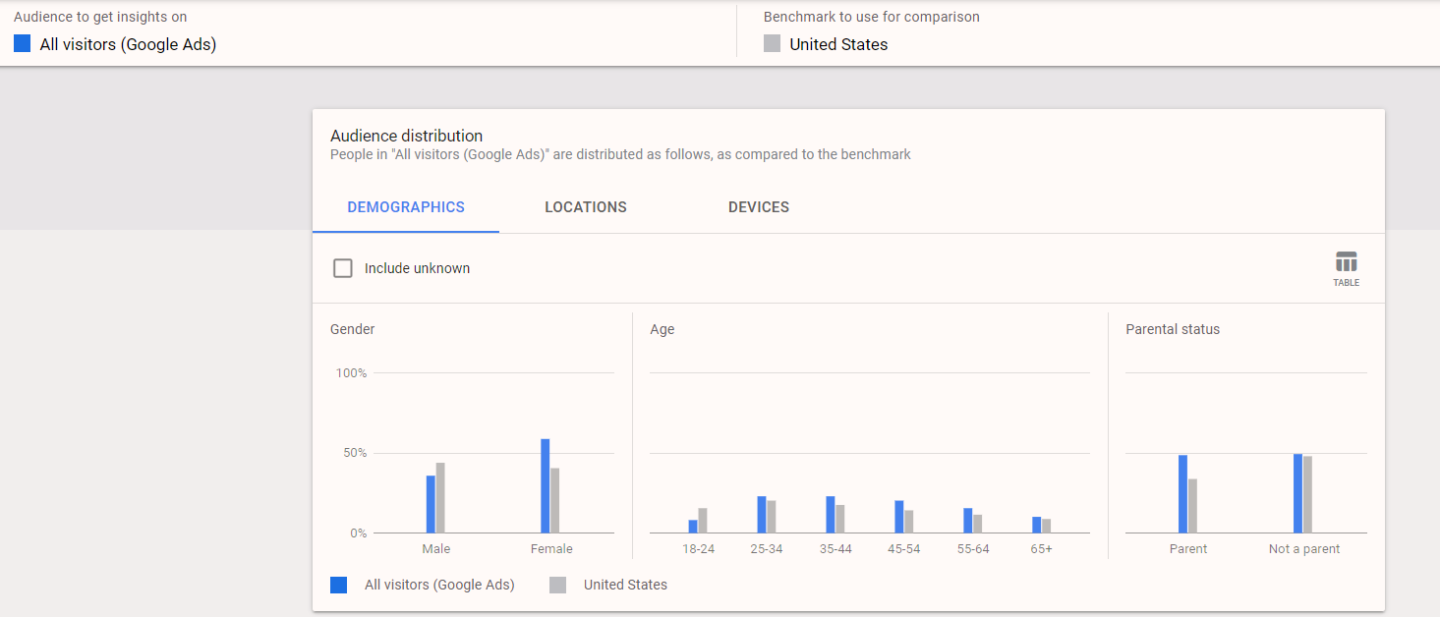Click the blue 65+ age bar

click(x=1037, y=525)
